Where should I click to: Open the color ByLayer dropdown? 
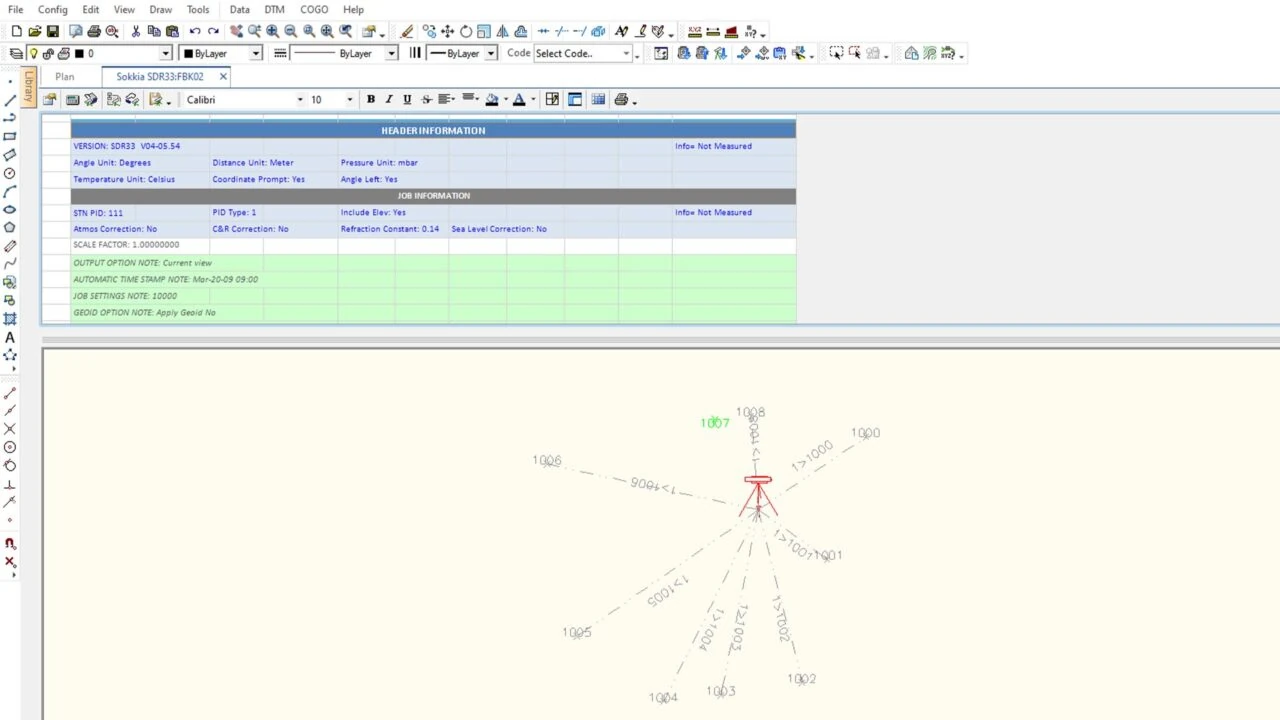pyautogui.click(x=256, y=53)
